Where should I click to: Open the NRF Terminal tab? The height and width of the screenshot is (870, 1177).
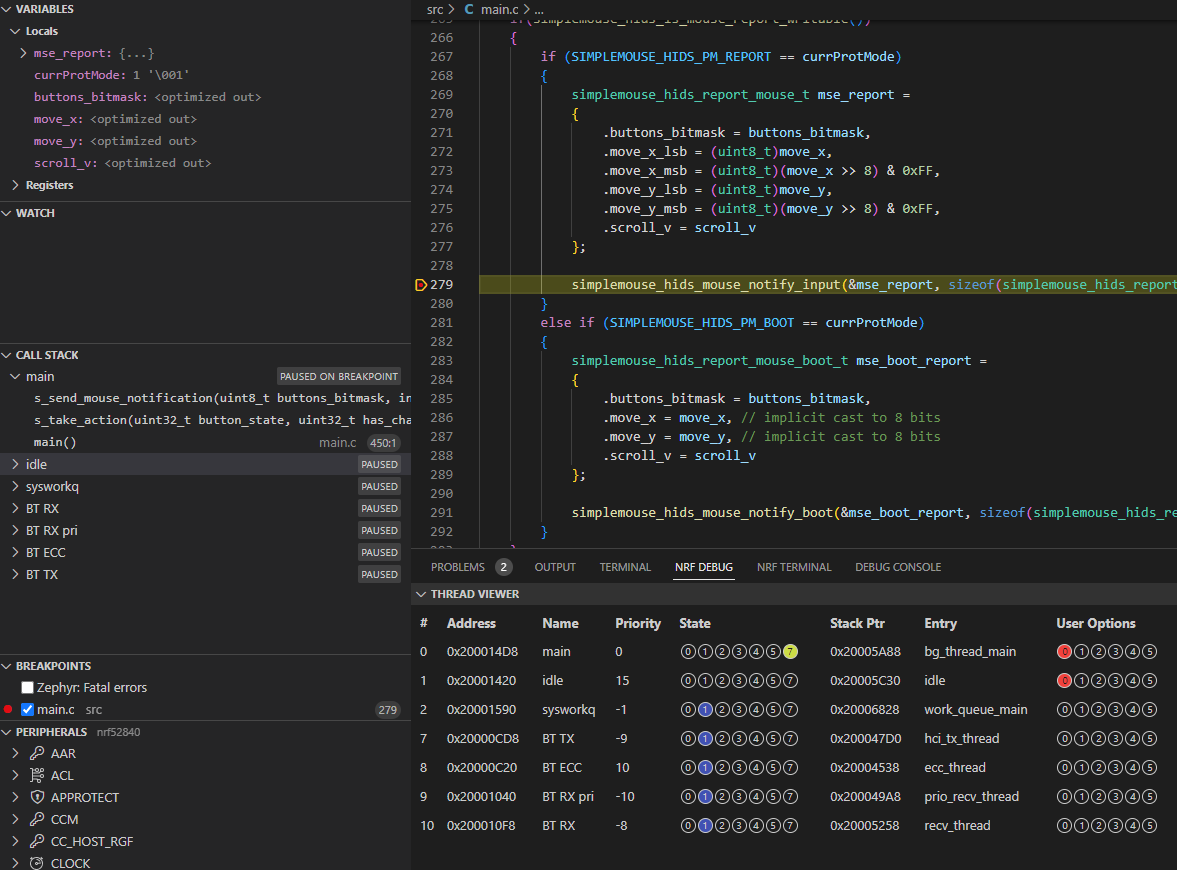pyautogui.click(x=793, y=567)
